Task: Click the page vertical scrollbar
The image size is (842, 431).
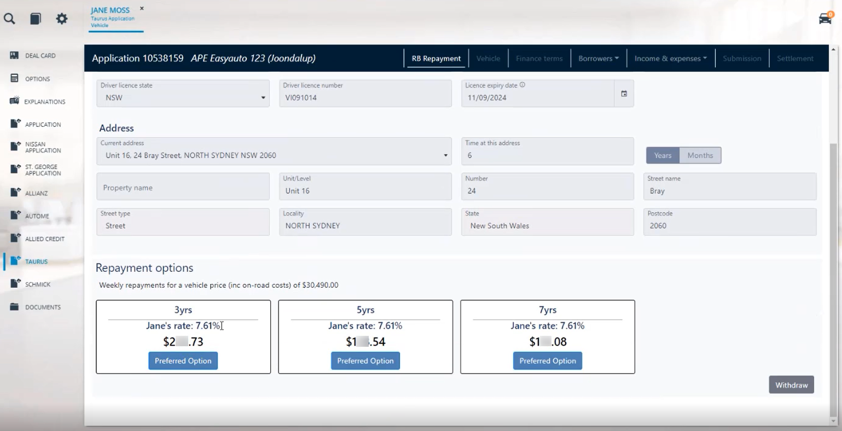Action: tap(833, 279)
